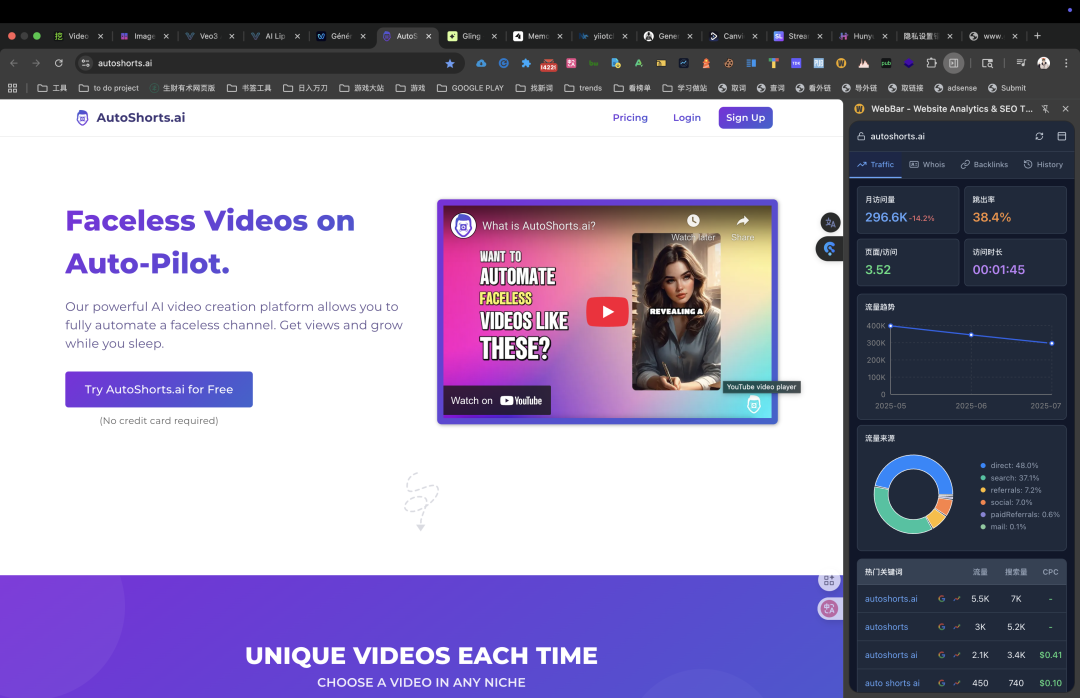Open the tab search icon in toolbar
Viewport: 1080px width, 698px height.
[x=987, y=63]
